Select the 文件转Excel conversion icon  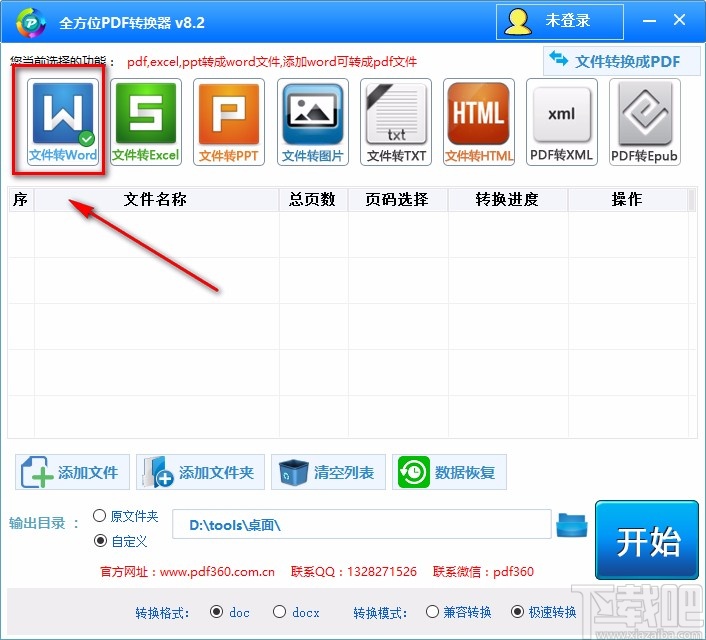coord(146,122)
